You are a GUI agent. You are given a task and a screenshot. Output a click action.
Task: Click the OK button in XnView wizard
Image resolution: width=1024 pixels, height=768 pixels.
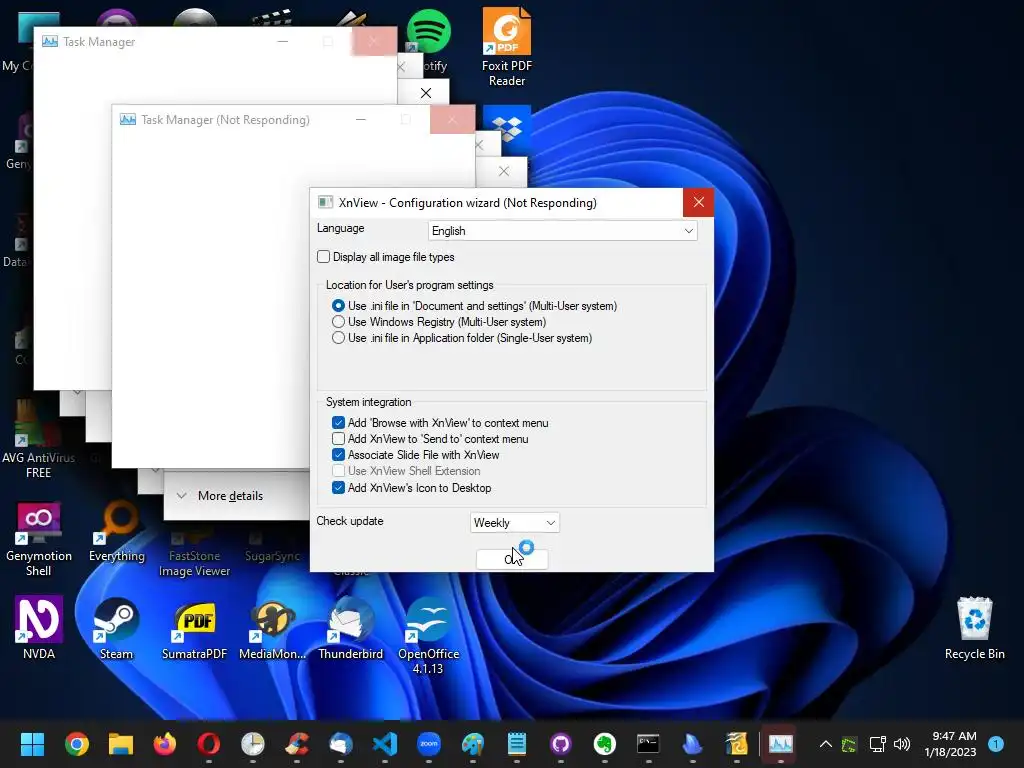[x=512, y=559]
